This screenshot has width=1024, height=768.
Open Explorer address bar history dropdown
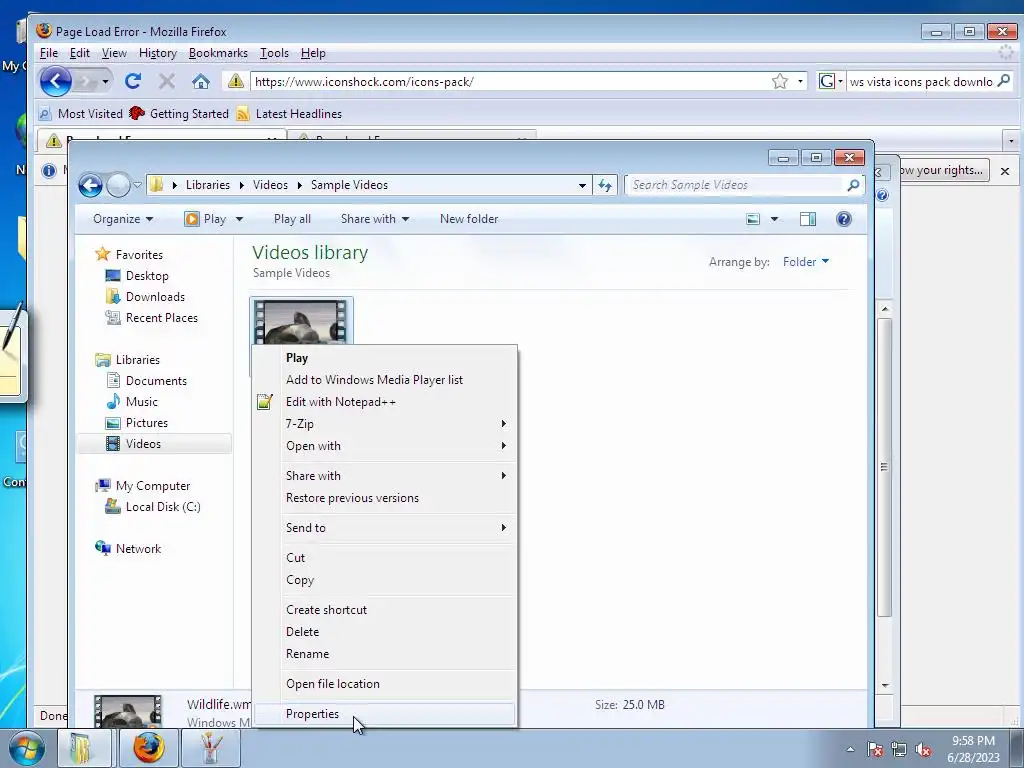[582, 185]
